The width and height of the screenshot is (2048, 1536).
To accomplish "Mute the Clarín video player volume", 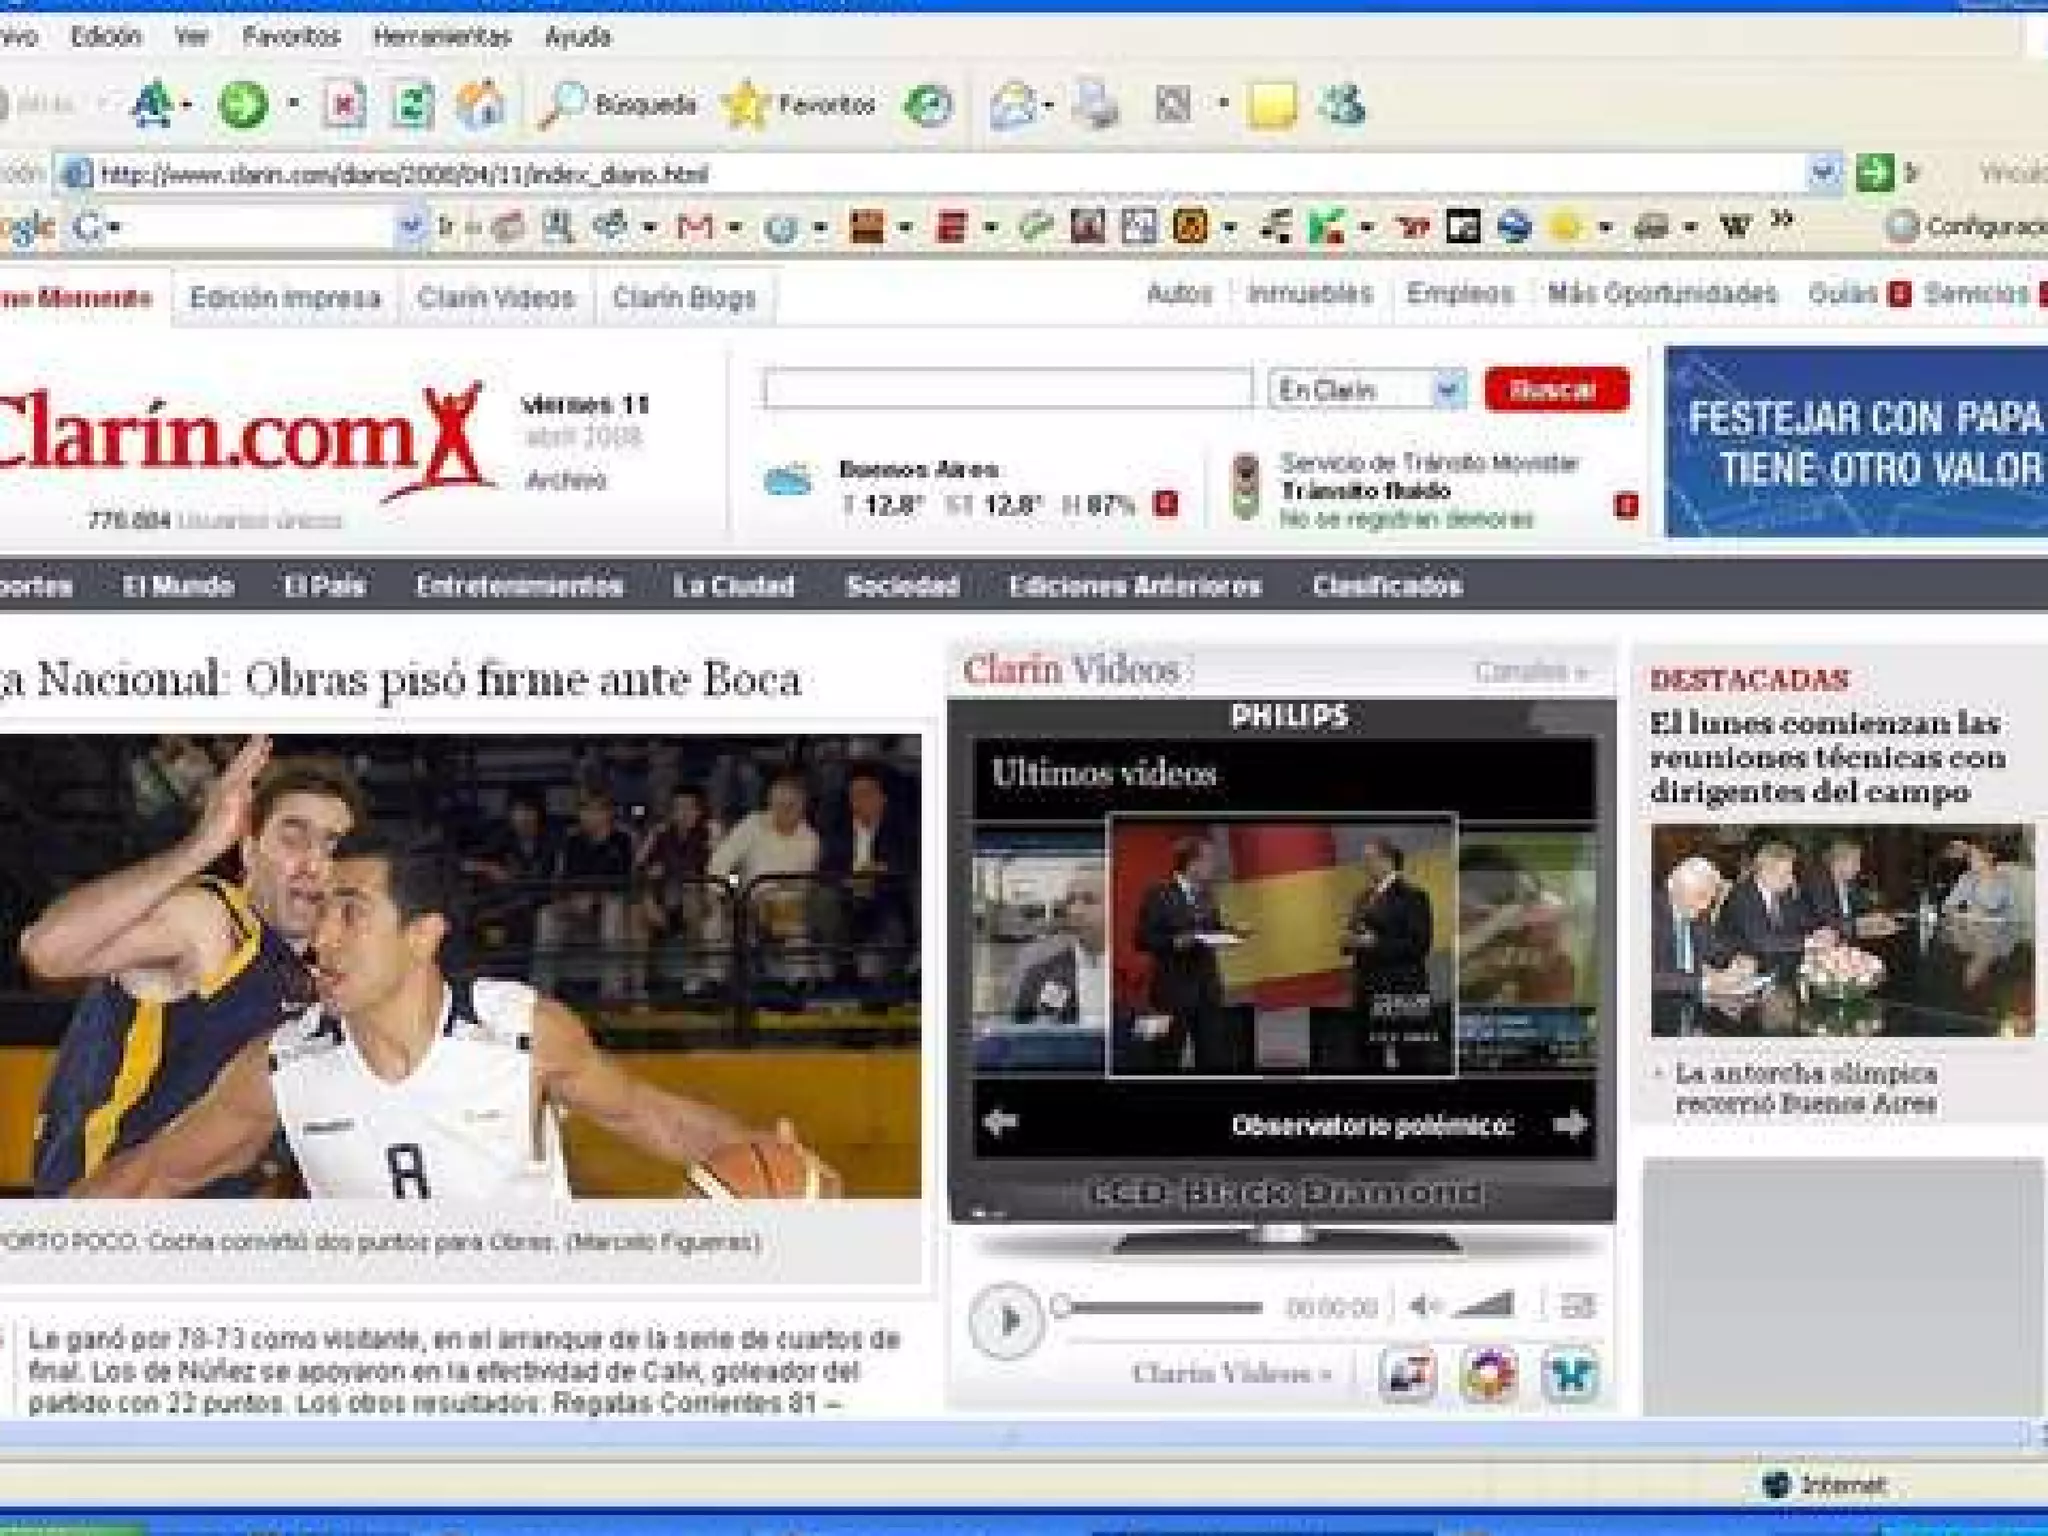I will pos(1423,1305).
